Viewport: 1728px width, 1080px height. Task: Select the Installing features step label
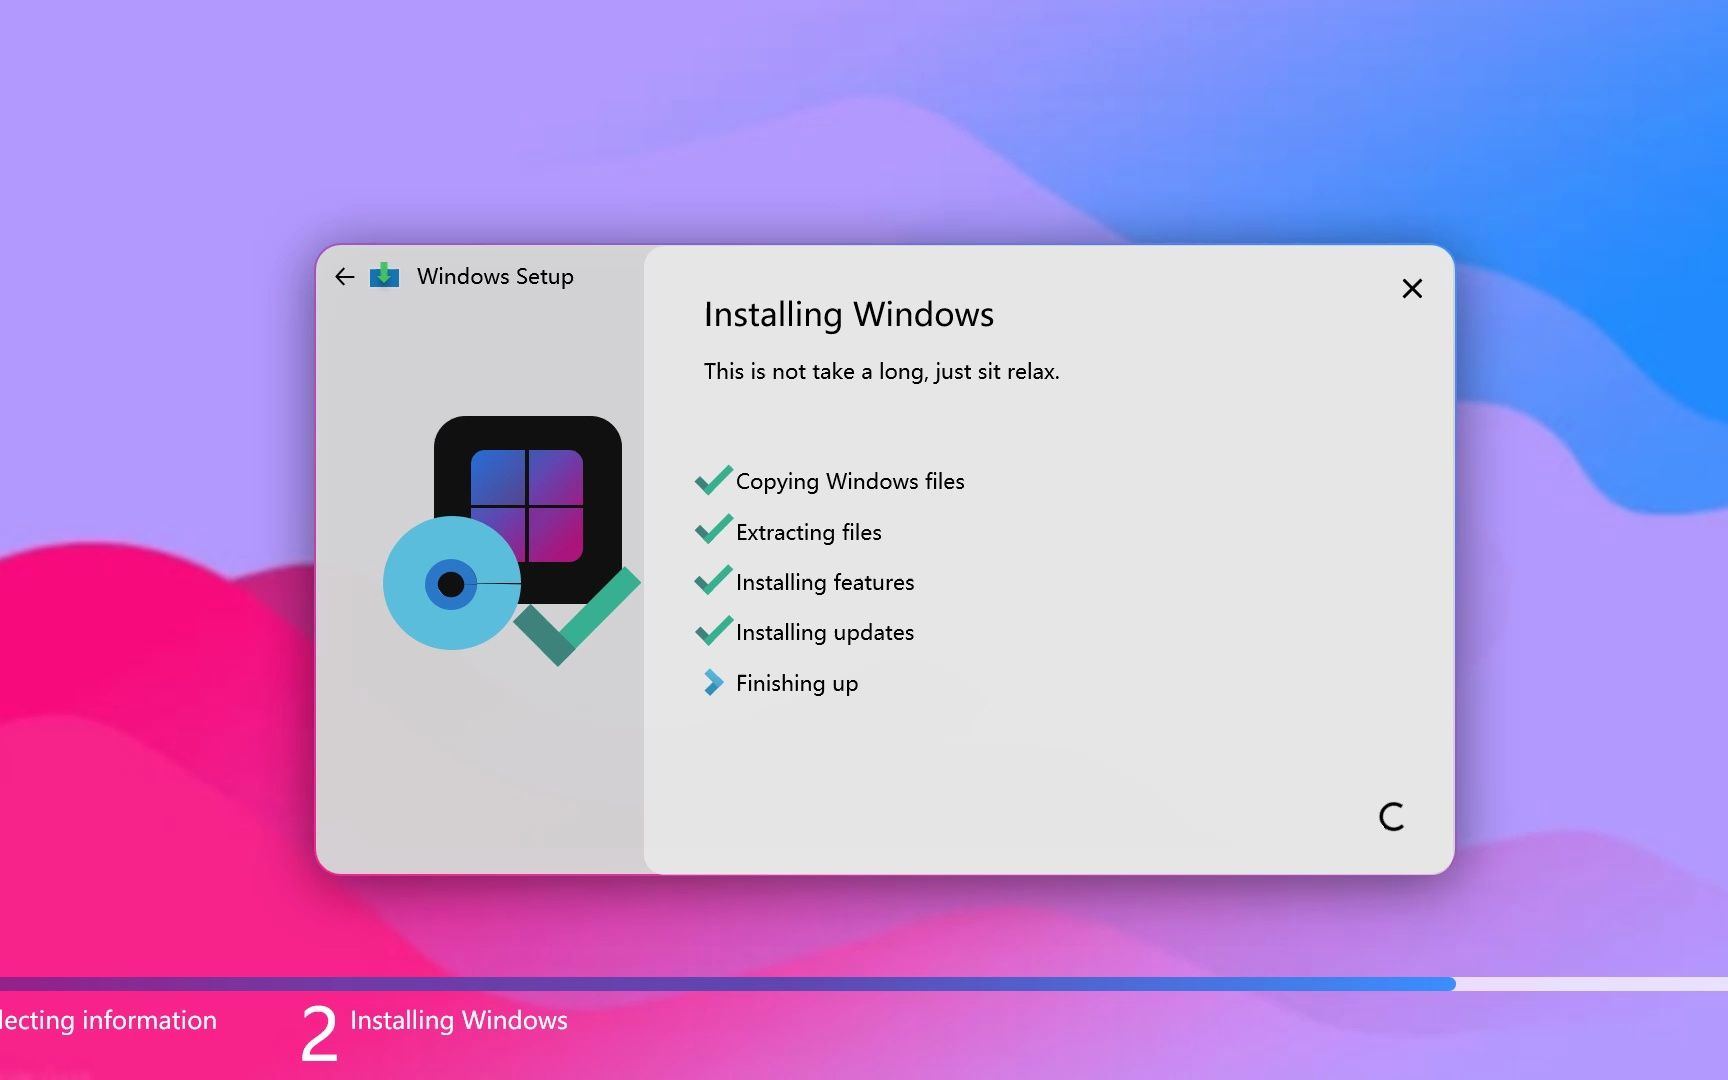[824, 582]
